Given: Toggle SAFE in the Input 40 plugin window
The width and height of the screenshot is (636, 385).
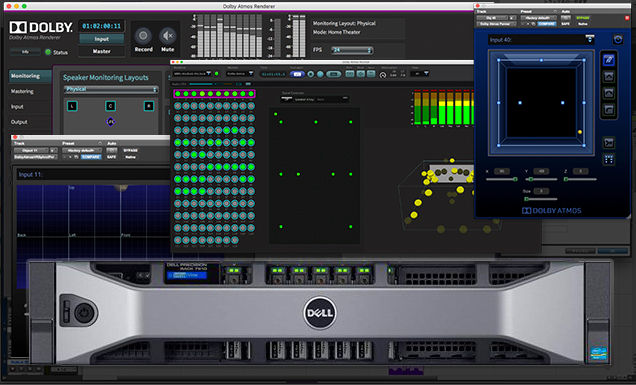Looking at the screenshot, I should pyautogui.click(x=565, y=24).
